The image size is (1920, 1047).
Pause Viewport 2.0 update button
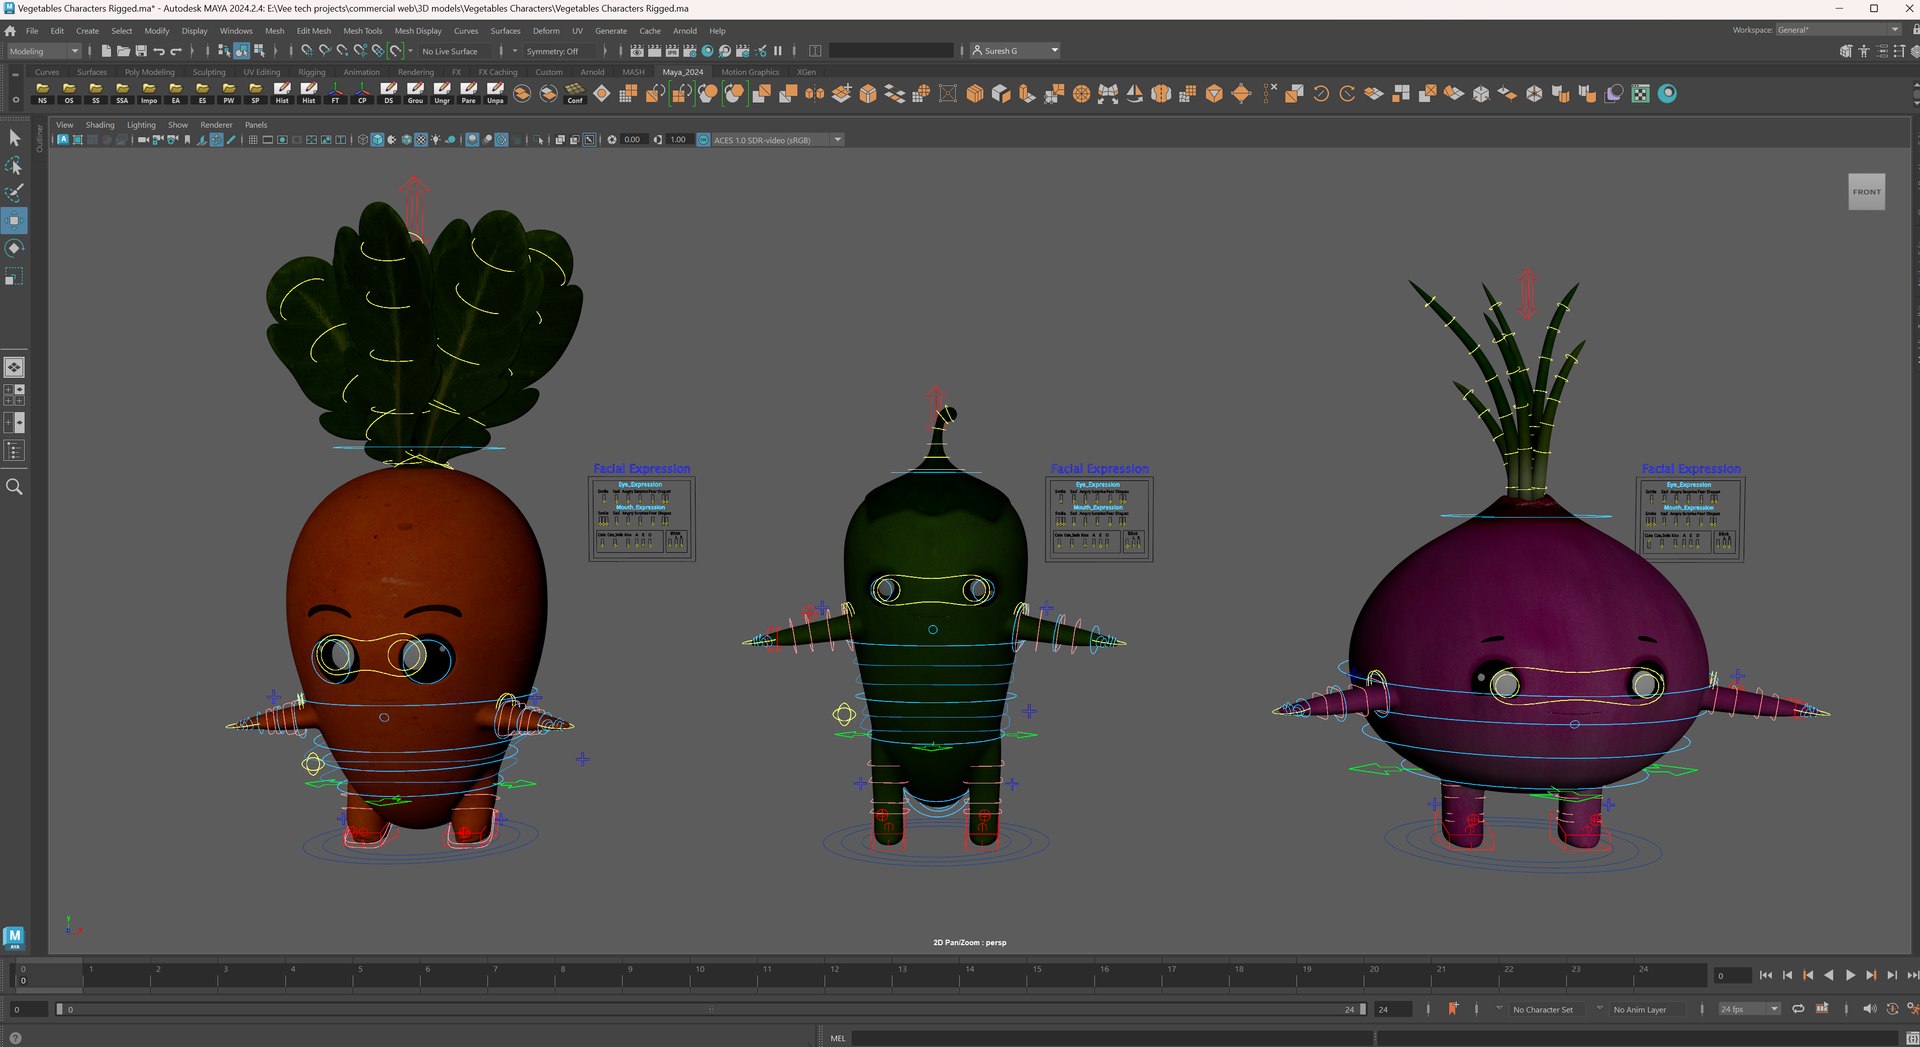click(778, 51)
